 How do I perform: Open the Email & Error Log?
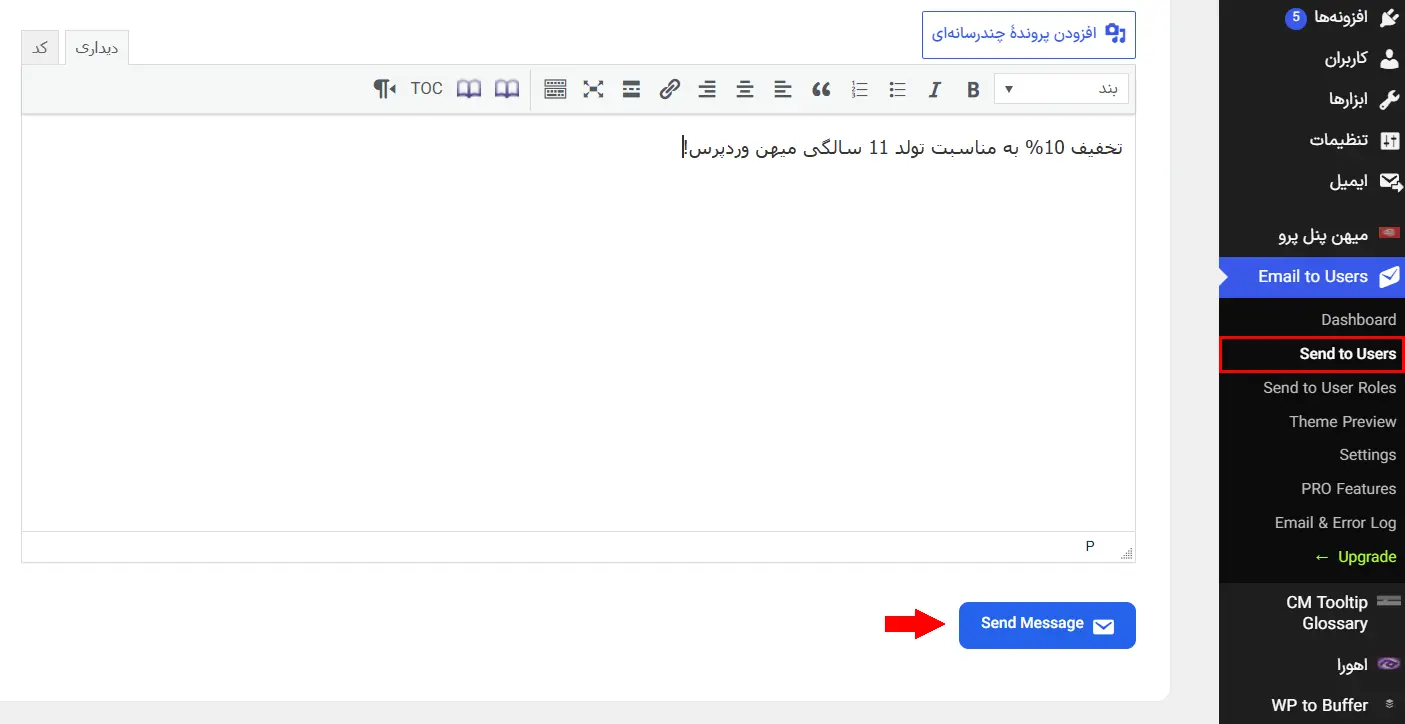pyautogui.click(x=1335, y=523)
